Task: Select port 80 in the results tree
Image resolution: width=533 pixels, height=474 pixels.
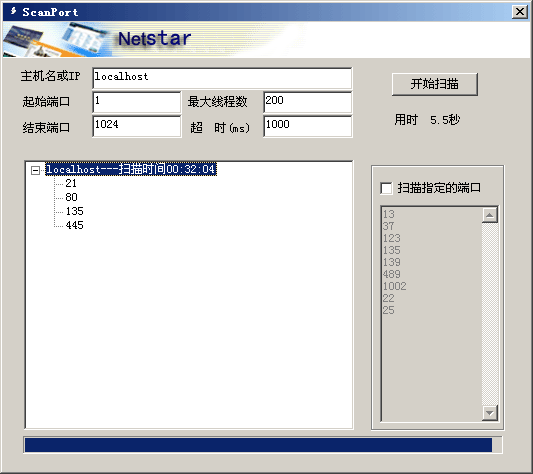Action: 71,197
